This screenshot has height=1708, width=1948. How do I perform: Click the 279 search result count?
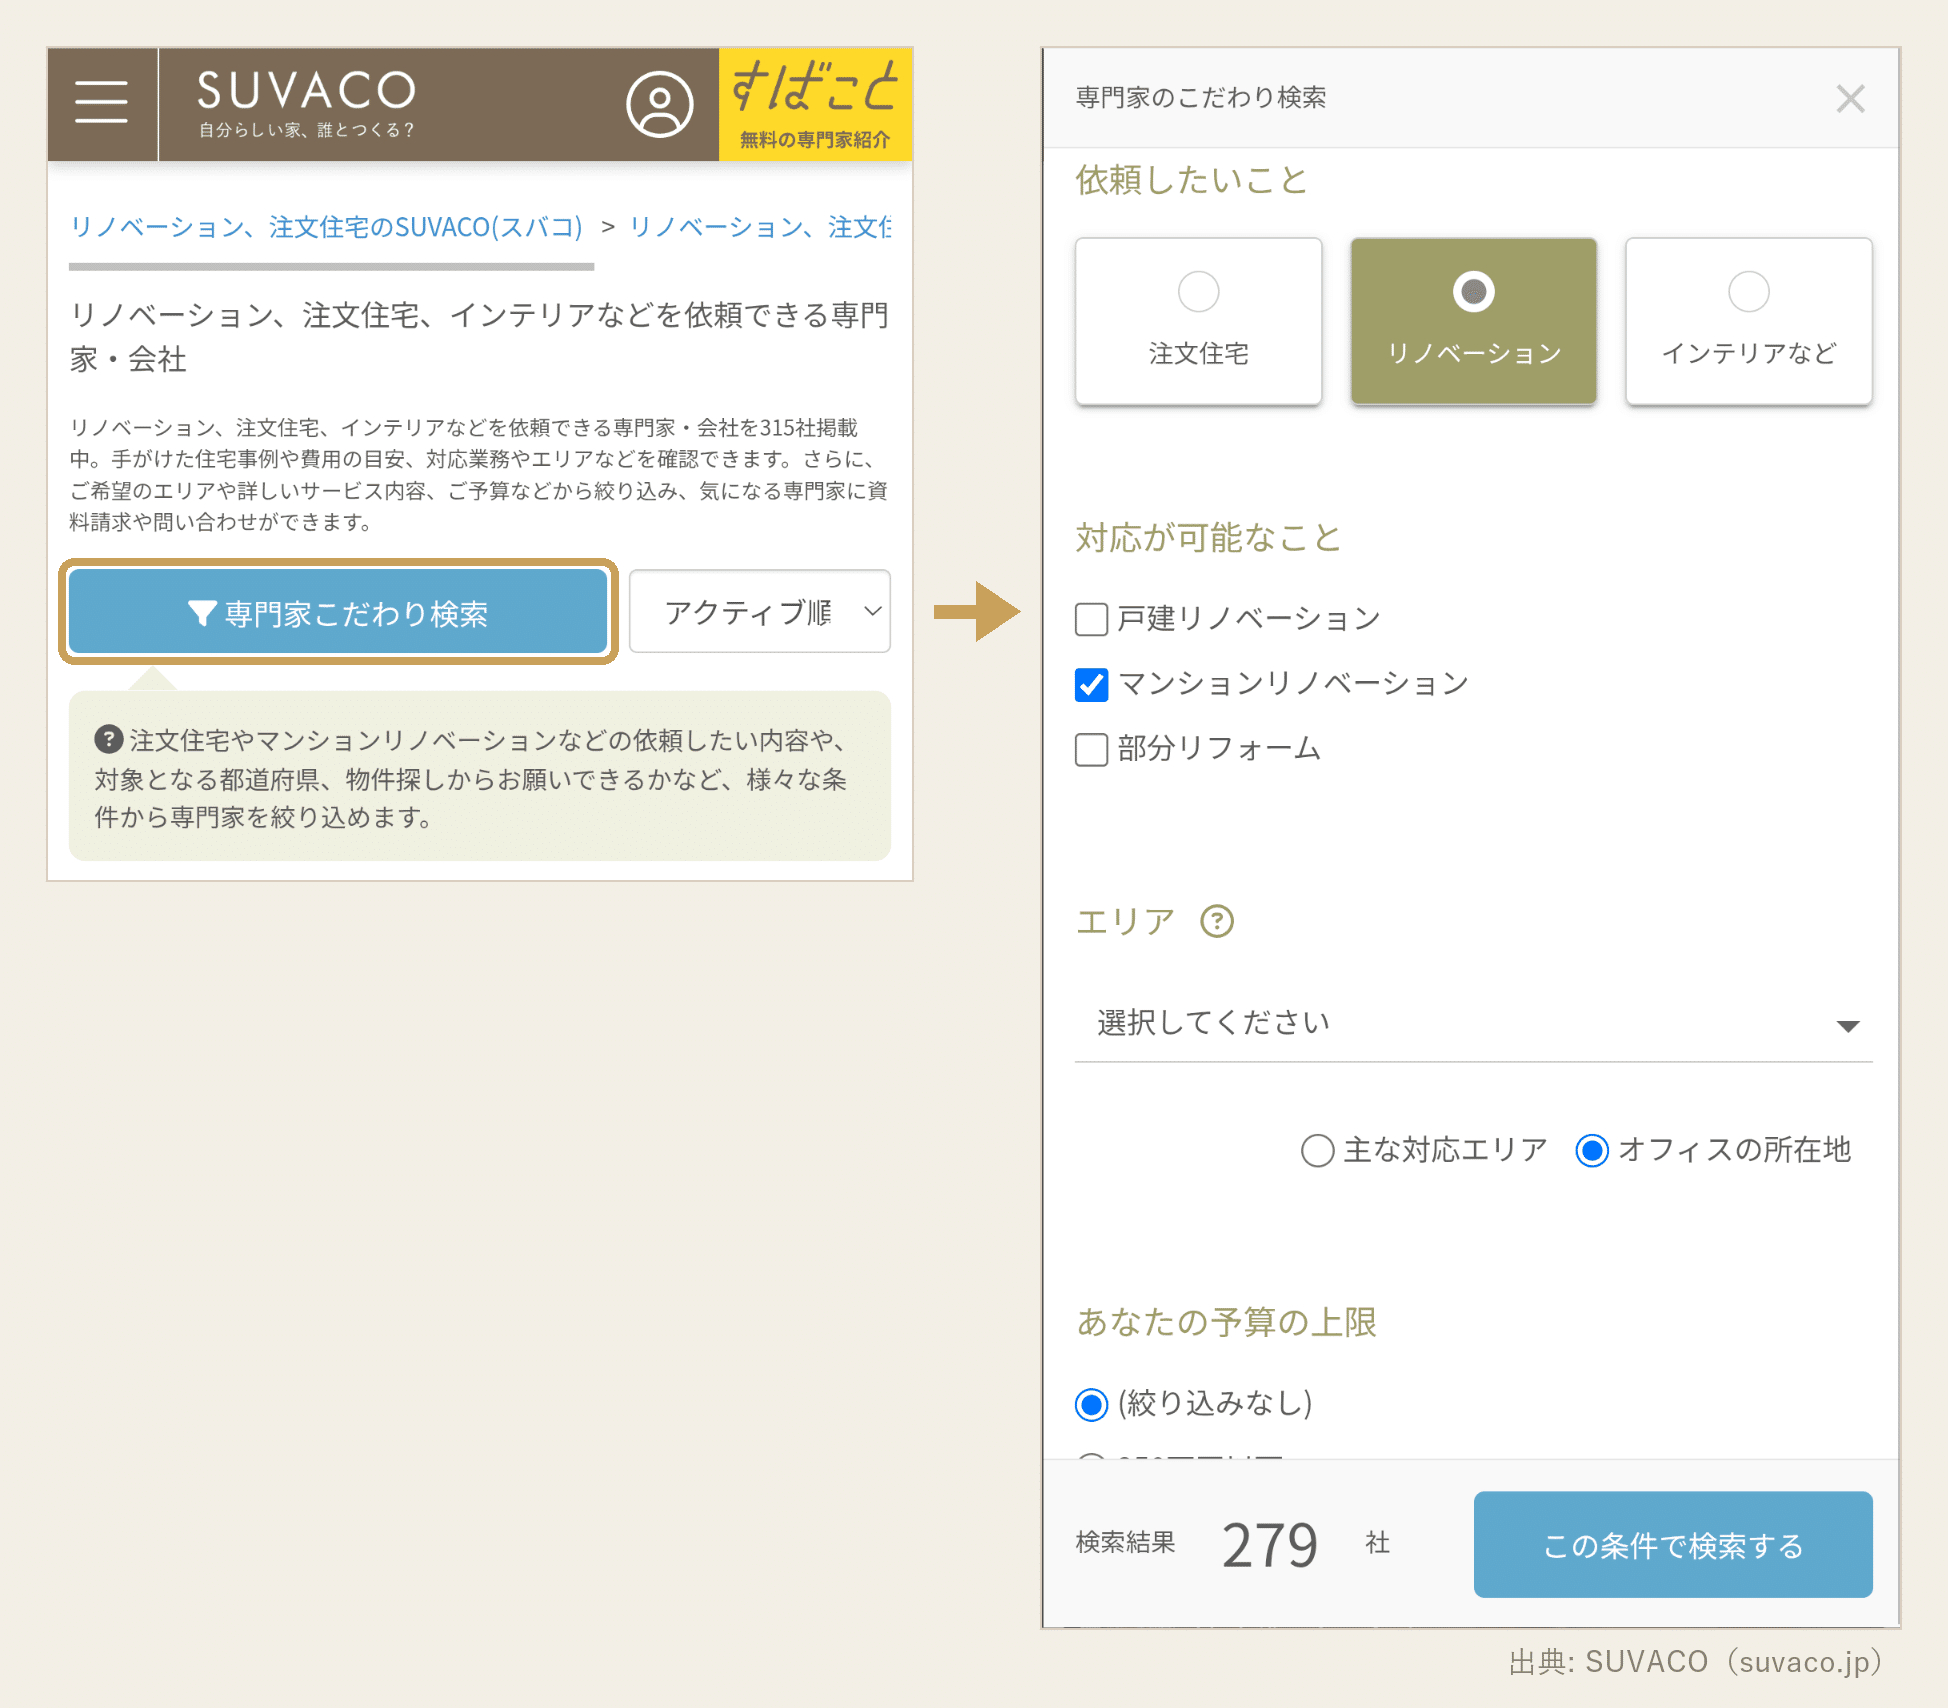1270,1545
